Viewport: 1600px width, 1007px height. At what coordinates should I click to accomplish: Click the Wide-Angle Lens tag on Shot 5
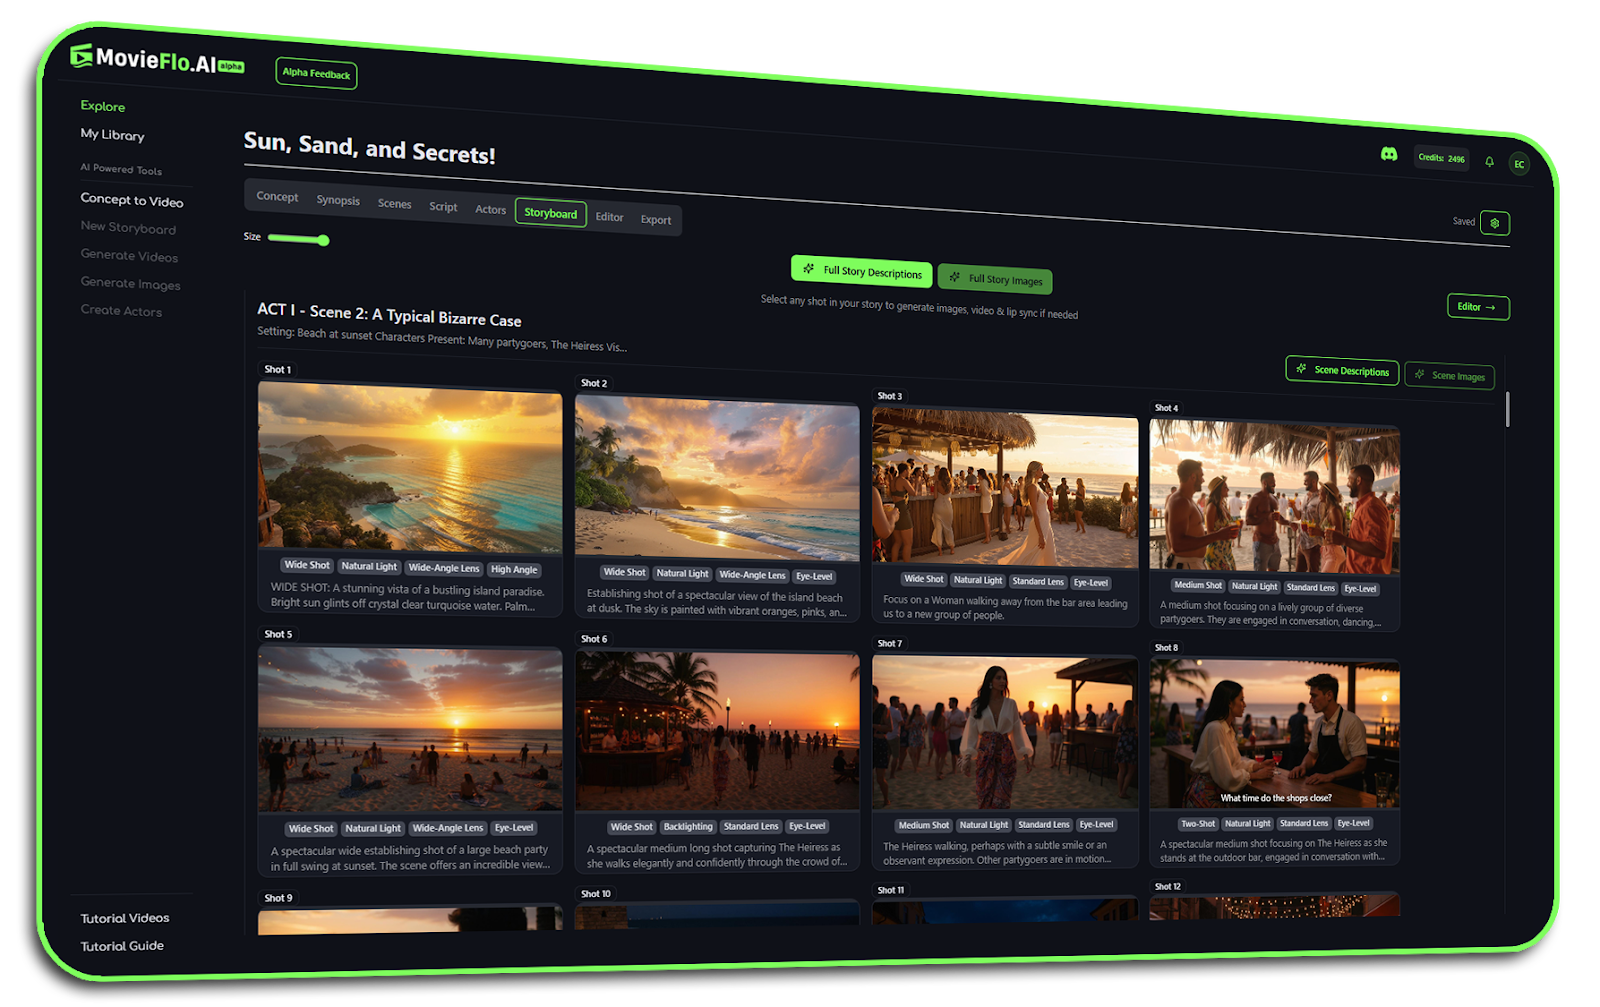click(x=448, y=828)
